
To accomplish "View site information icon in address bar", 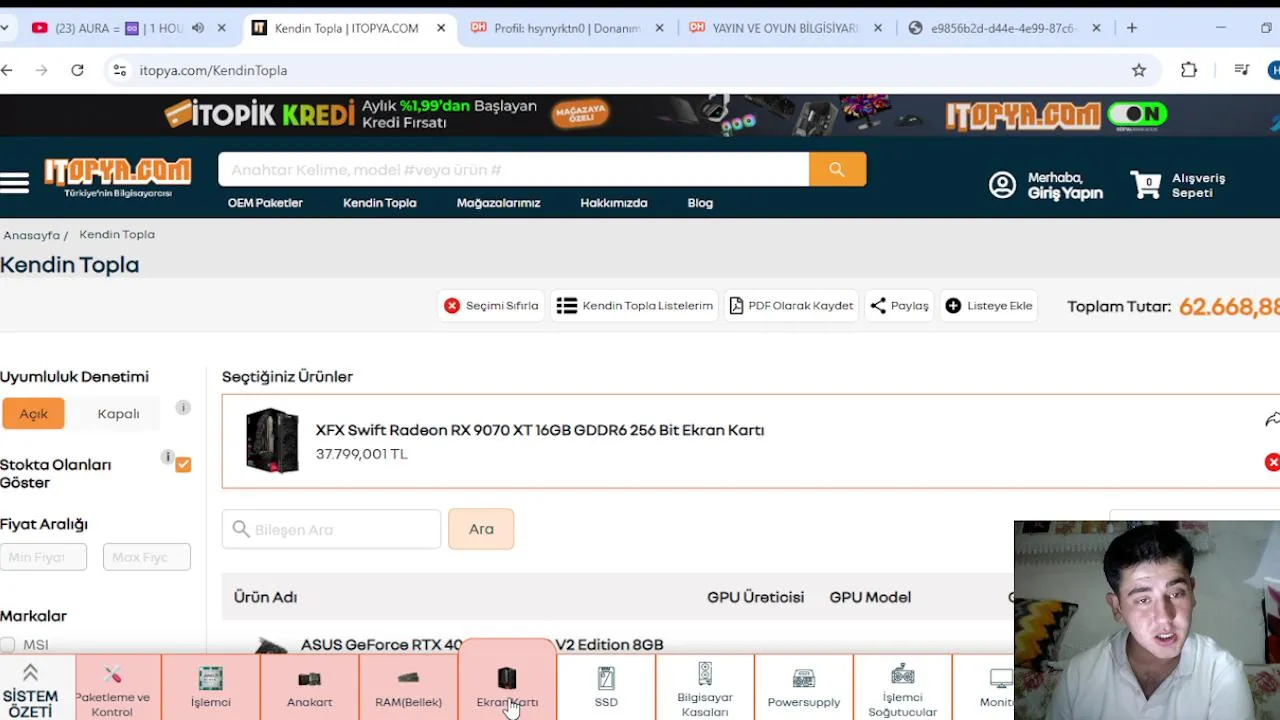I will click(x=120, y=70).
